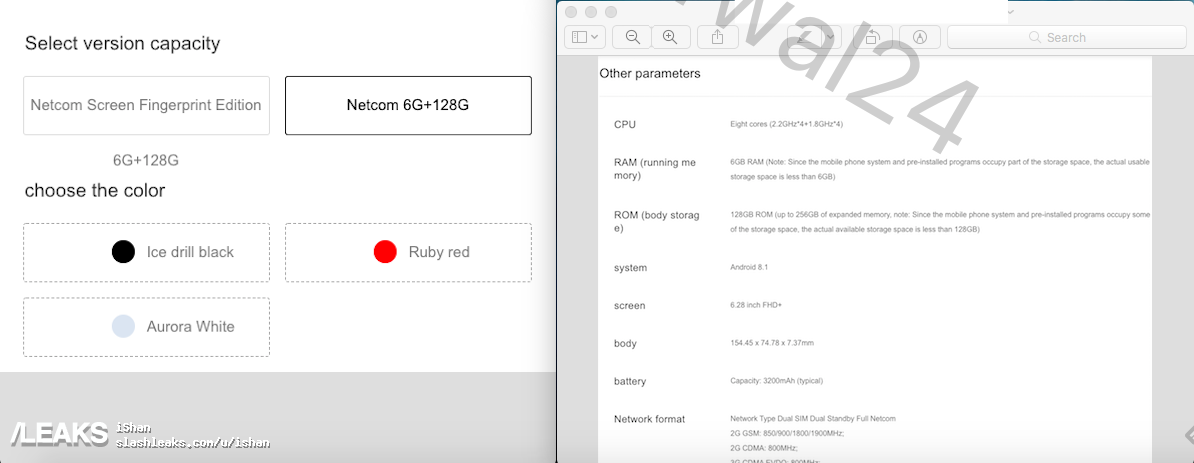The width and height of the screenshot is (1194, 463).
Task: Click the 'Select version capacity' heading
Action: click(x=123, y=43)
